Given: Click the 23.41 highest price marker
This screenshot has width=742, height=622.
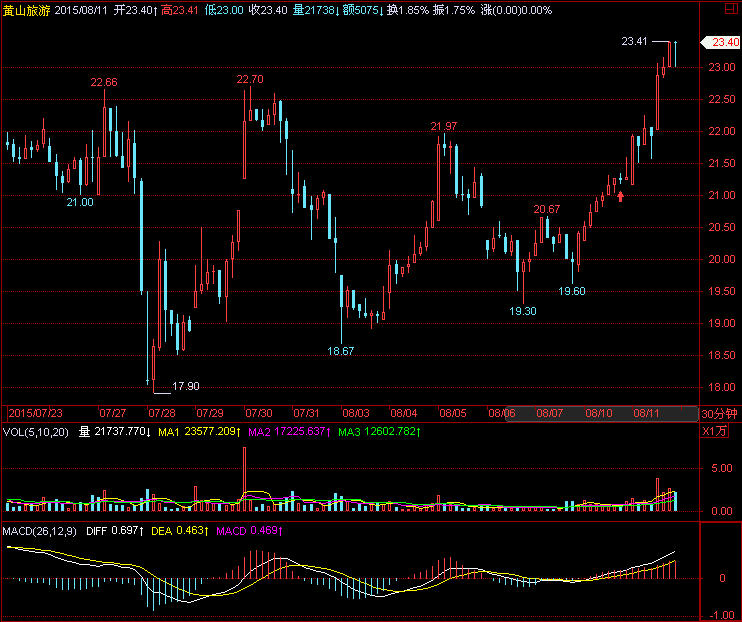Looking at the screenshot, I should pos(634,42).
